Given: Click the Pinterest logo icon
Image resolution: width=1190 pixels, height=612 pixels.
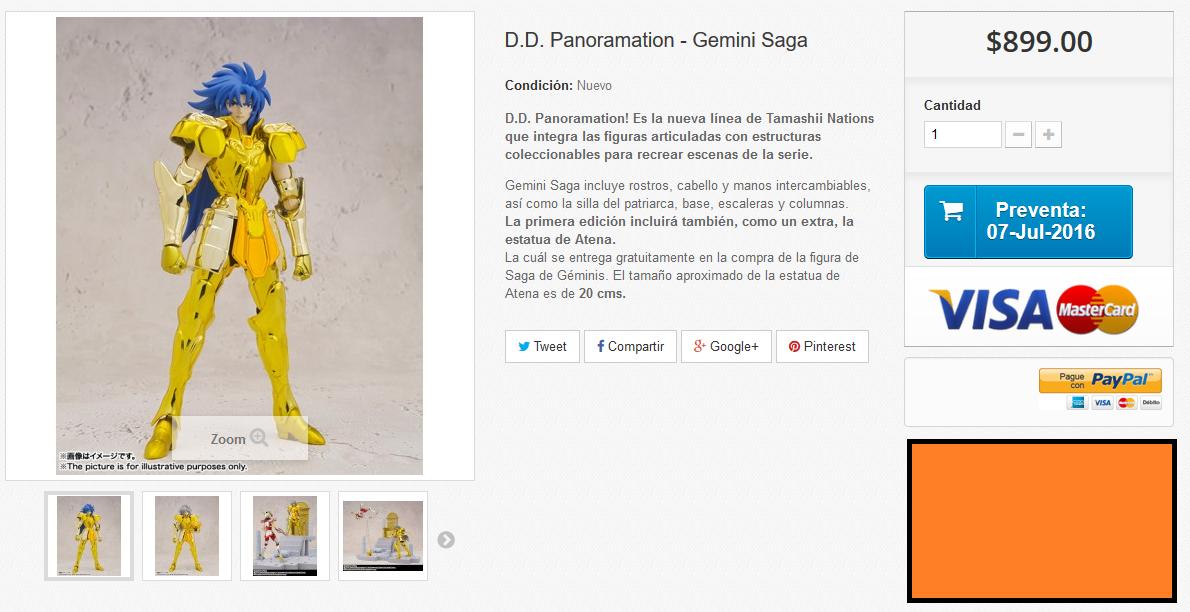Looking at the screenshot, I should (794, 346).
